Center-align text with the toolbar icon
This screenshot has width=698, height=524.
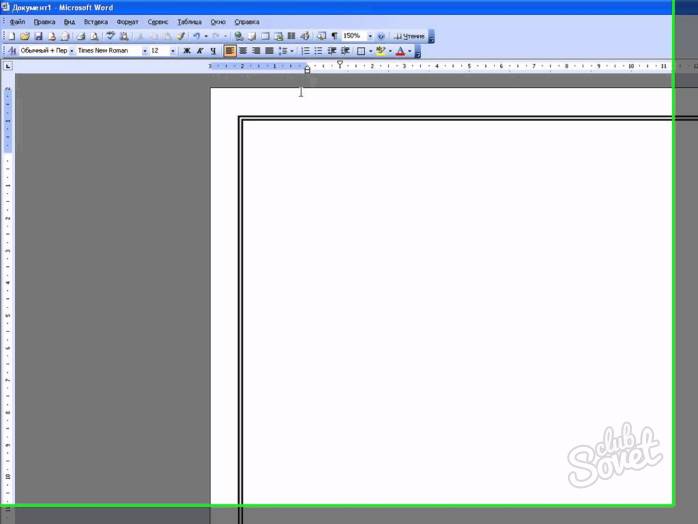[x=243, y=51]
